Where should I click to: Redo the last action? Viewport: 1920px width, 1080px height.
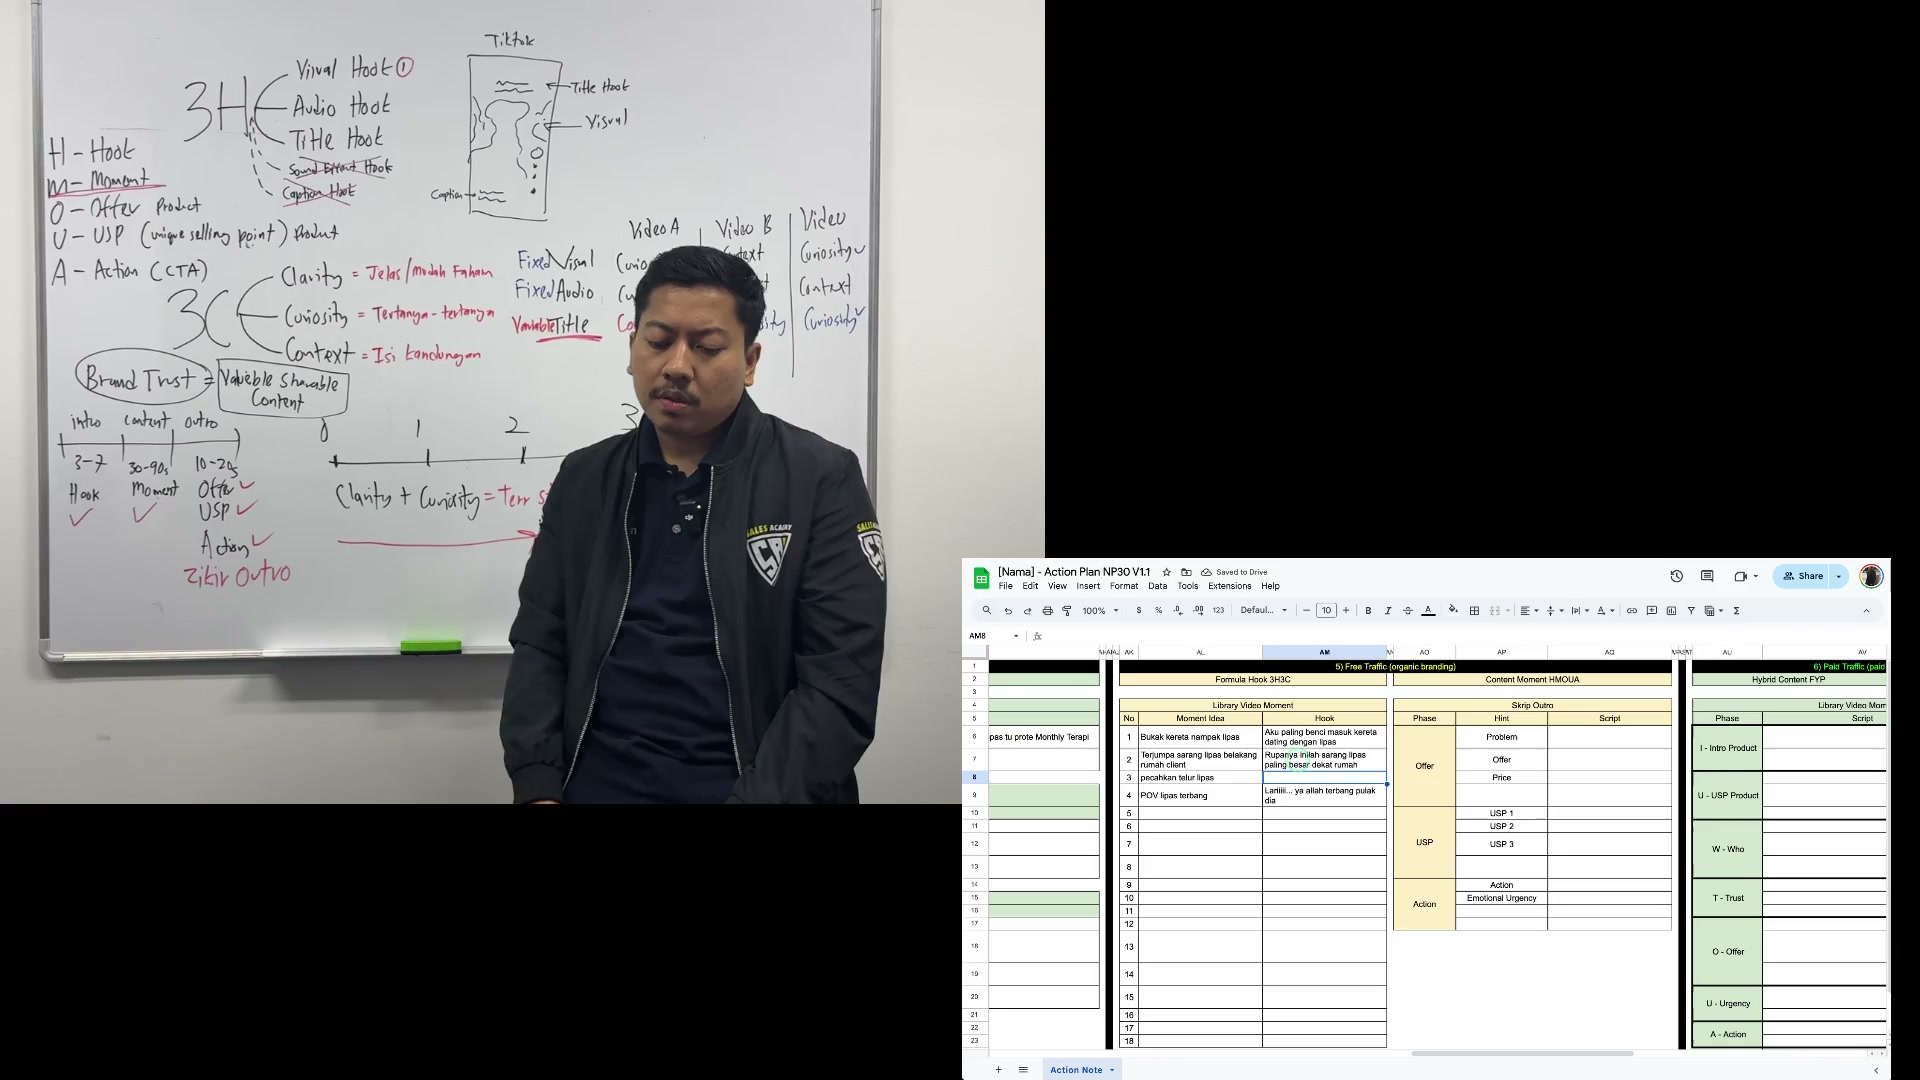tap(1027, 610)
